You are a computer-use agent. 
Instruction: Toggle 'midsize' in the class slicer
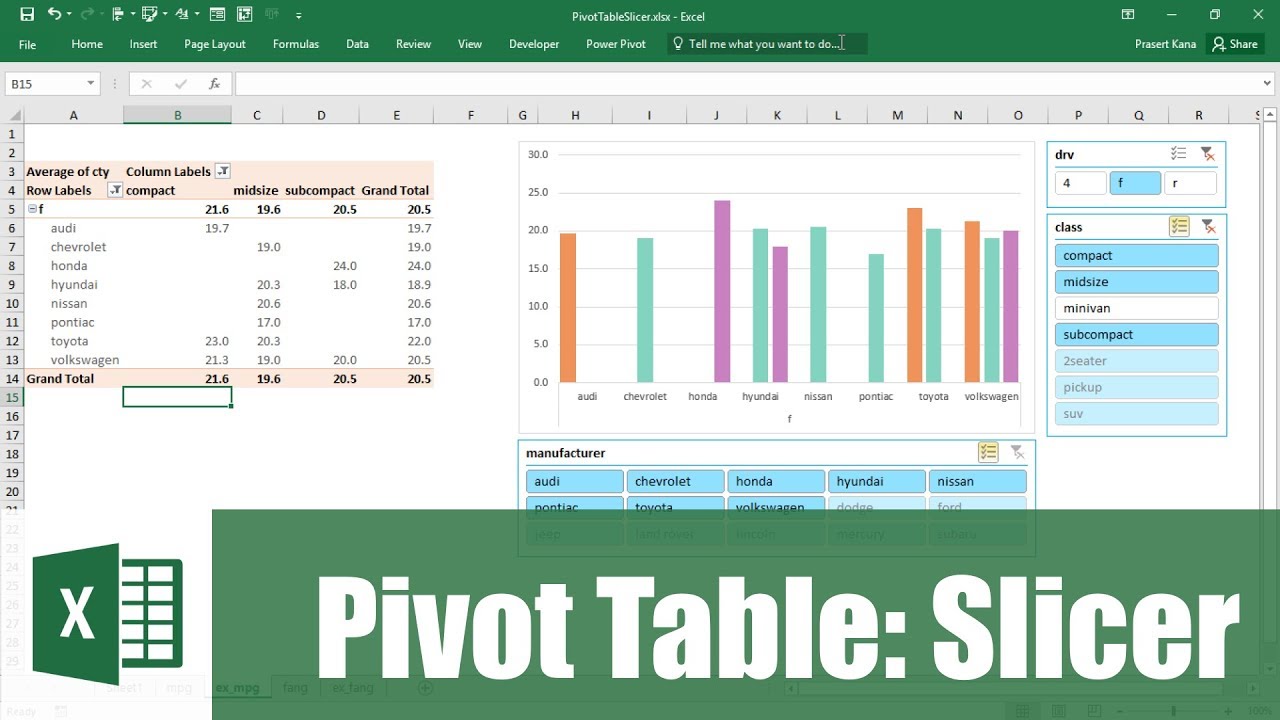tap(1137, 282)
